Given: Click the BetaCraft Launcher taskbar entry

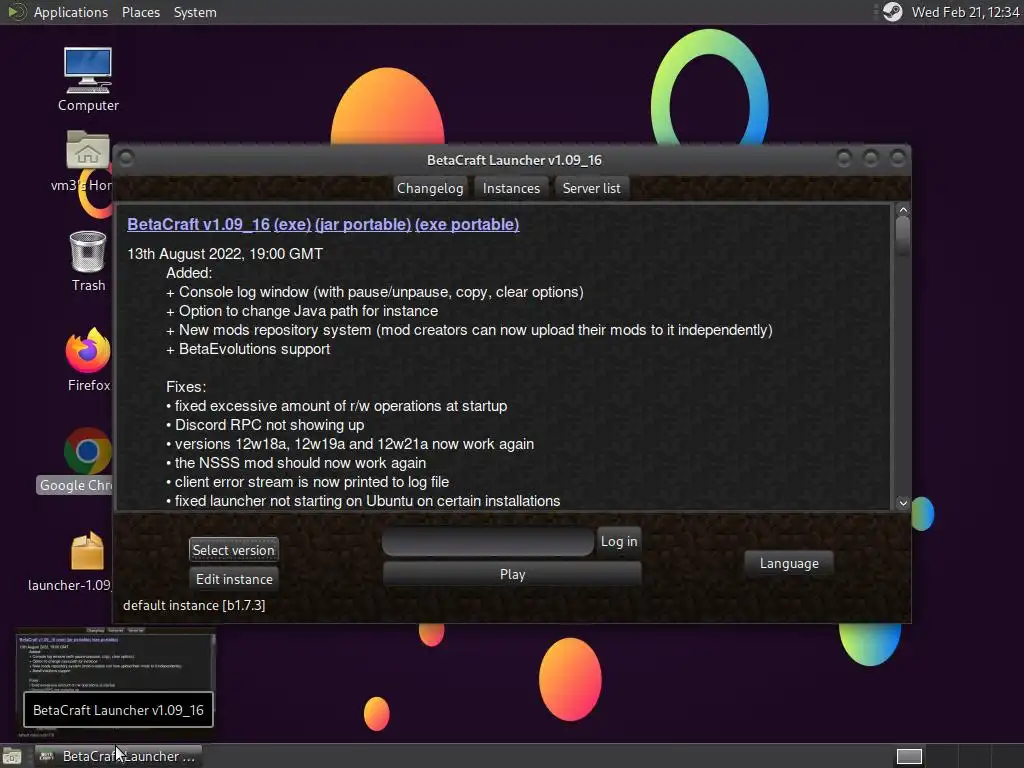Looking at the screenshot, I should click(x=118, y=756).
